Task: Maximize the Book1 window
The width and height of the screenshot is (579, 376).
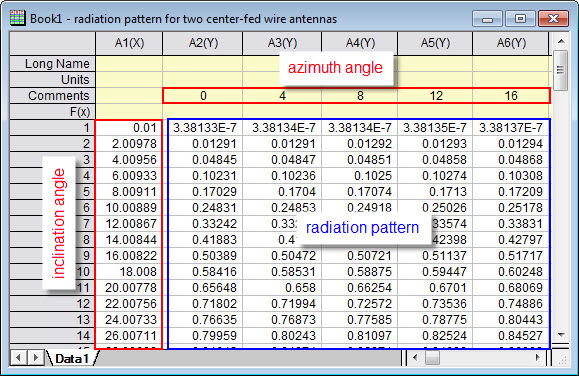Action: pyautogui.click(x=520, y=18)
